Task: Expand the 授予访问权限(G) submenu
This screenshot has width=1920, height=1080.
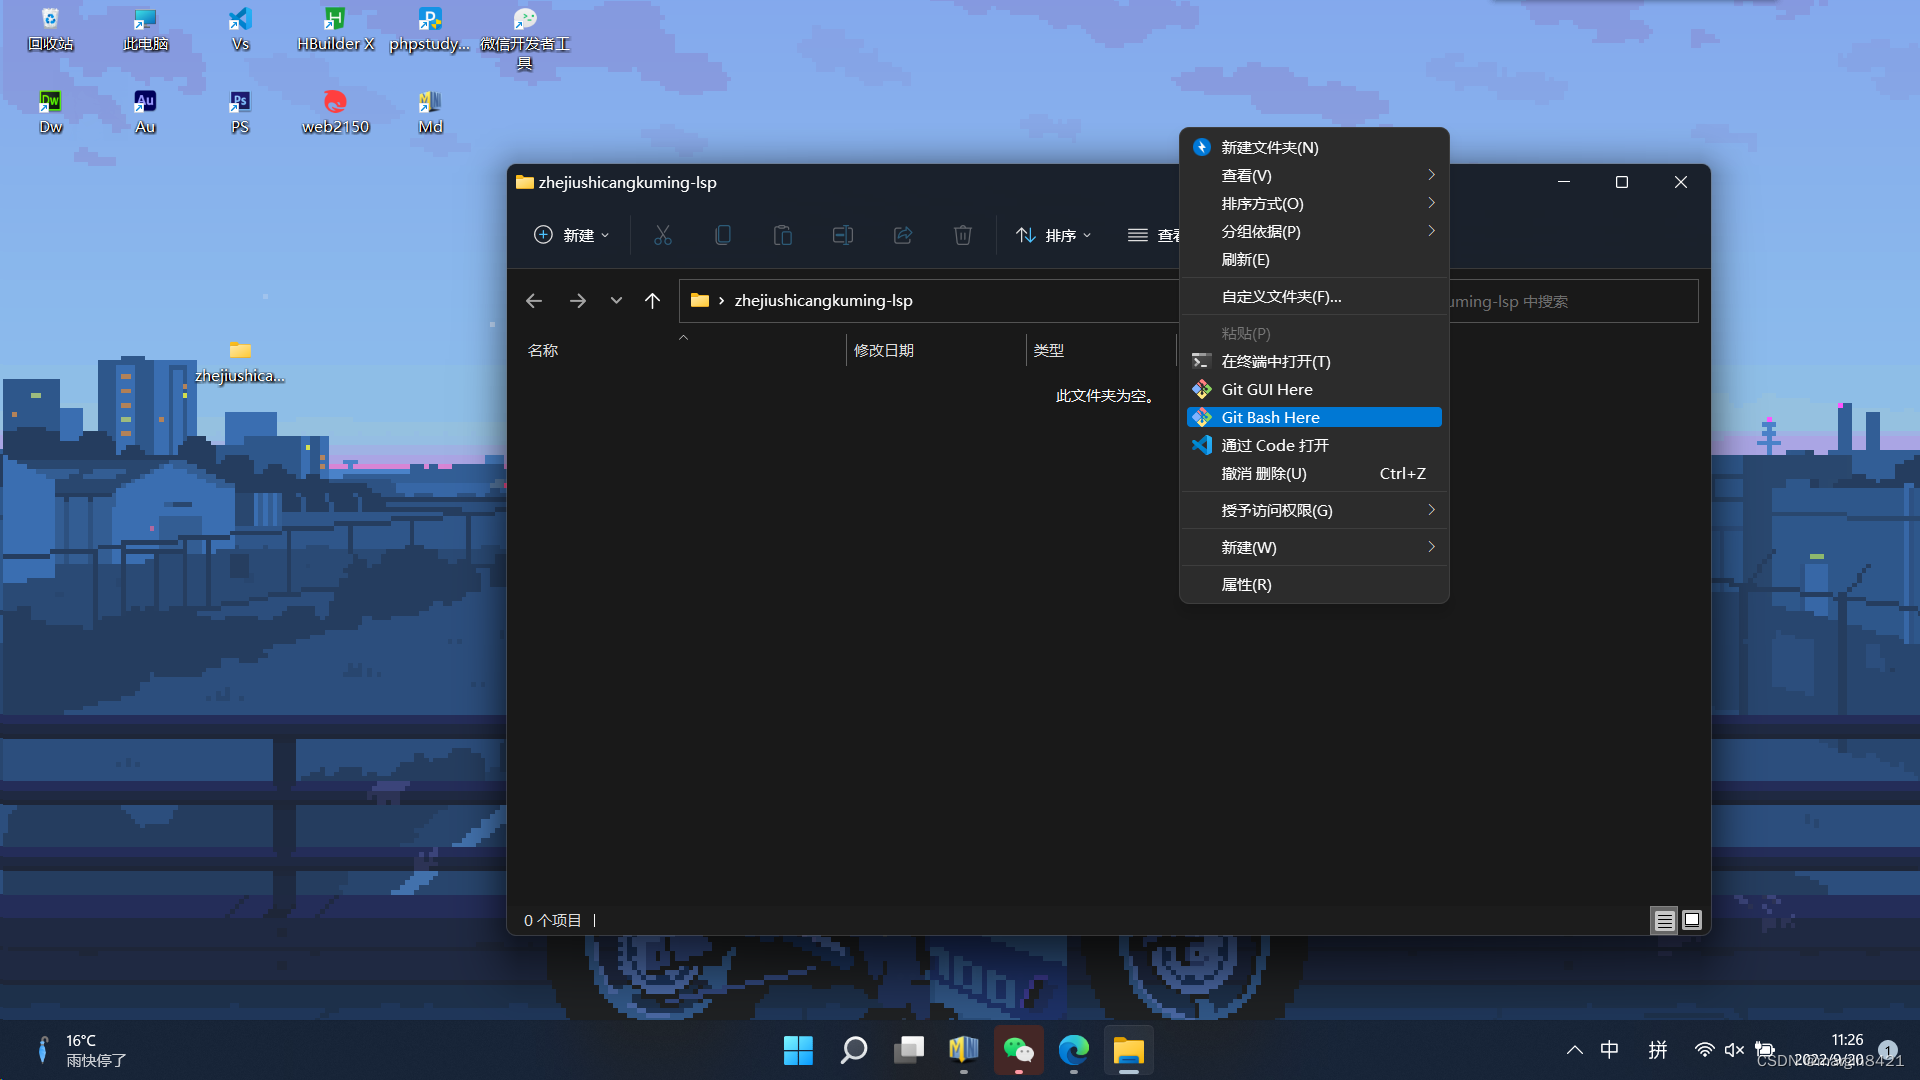Action: [1314, 510]
